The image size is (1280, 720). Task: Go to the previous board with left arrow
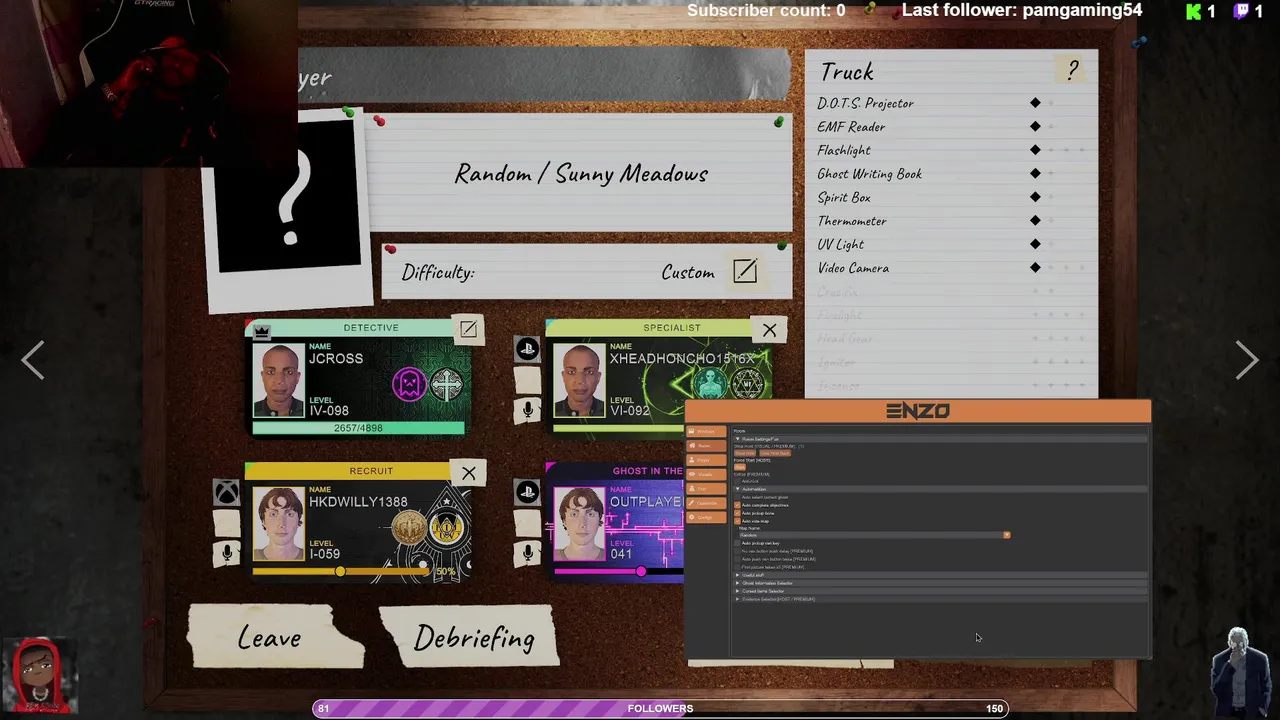click(33, 360)
